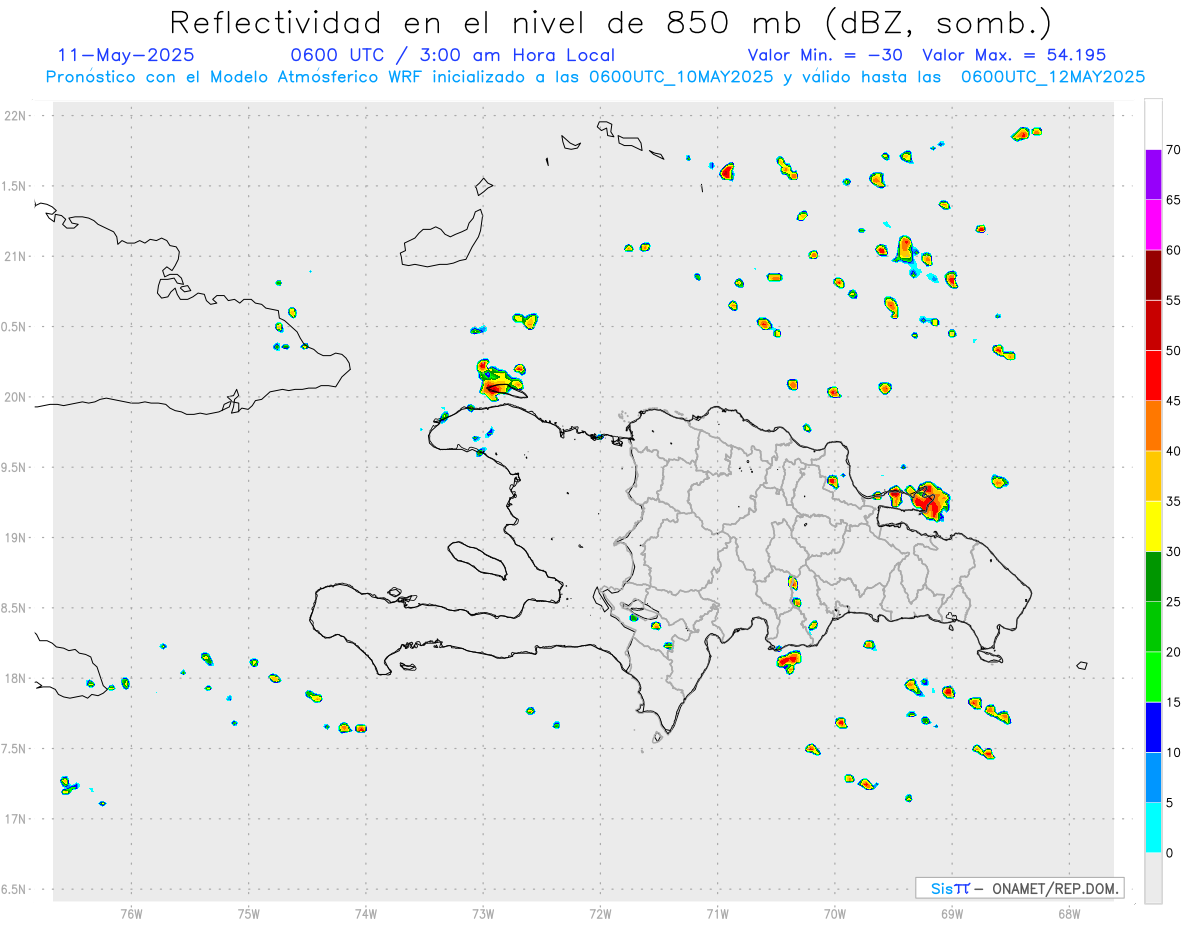Click the red 45–50 dBZ colorbar segment

1153,376
